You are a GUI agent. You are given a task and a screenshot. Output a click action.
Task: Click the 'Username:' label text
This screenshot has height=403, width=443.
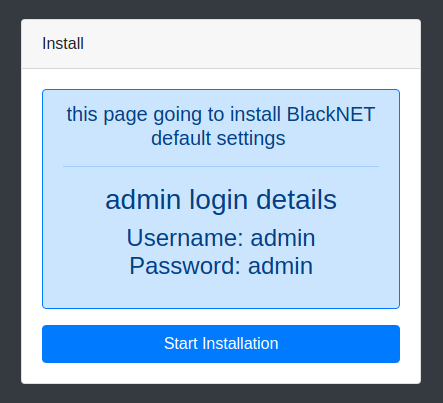point(185,238)
